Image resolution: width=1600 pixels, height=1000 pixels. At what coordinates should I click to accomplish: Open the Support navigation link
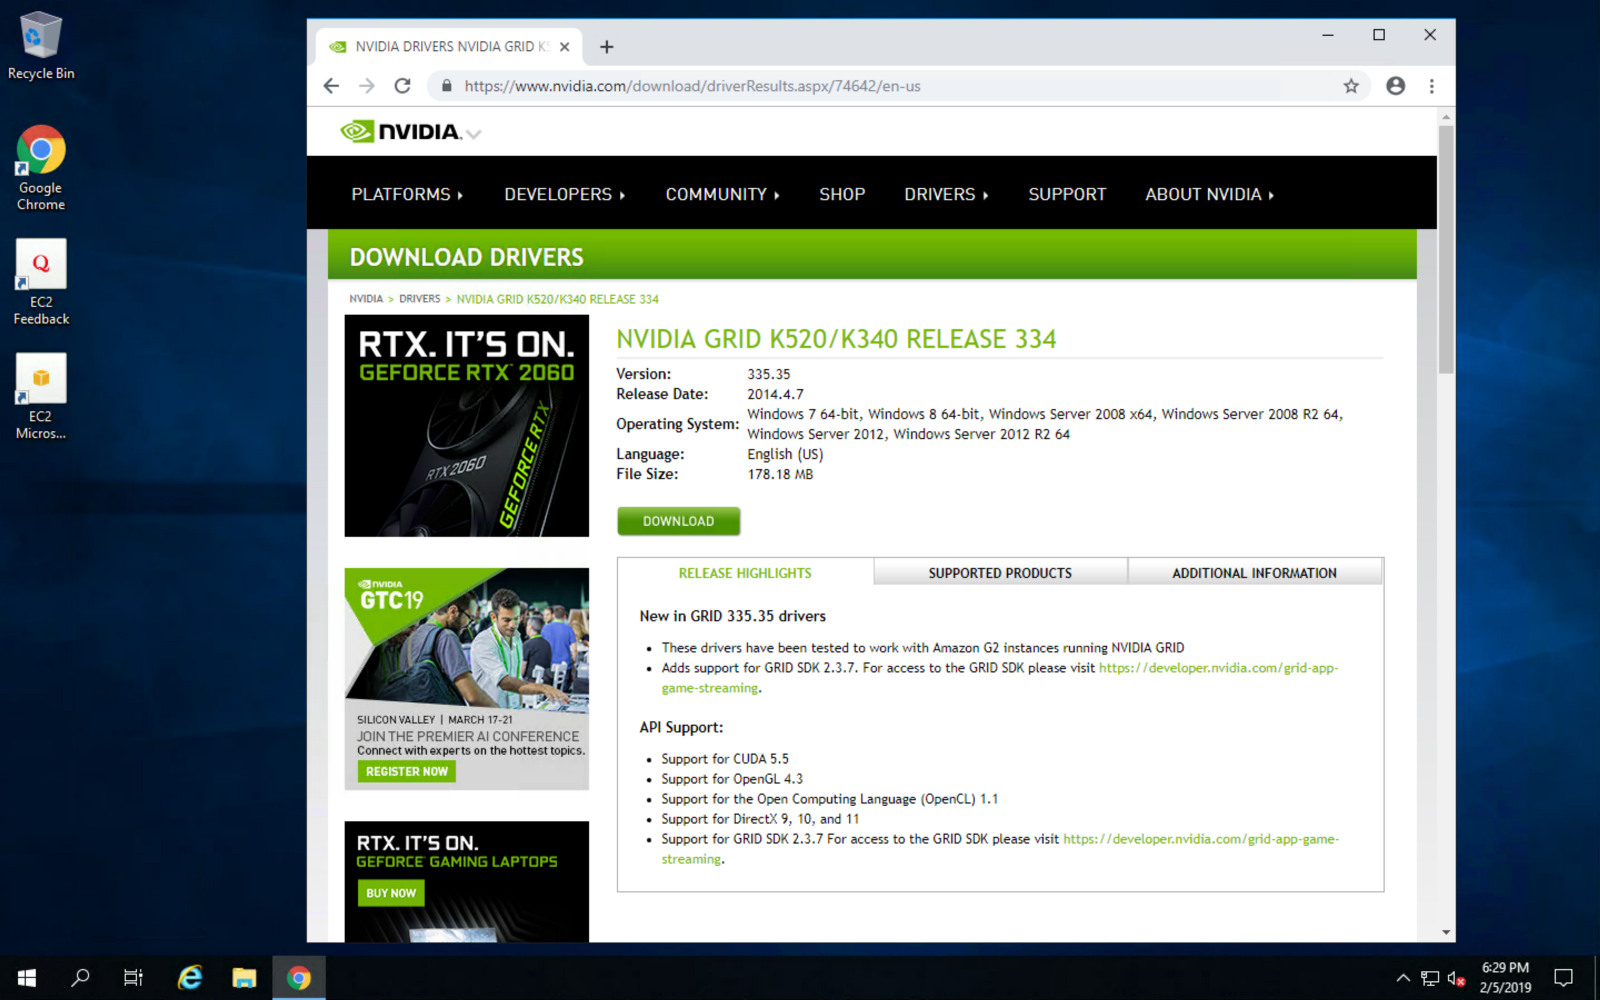pos(1067,194)
